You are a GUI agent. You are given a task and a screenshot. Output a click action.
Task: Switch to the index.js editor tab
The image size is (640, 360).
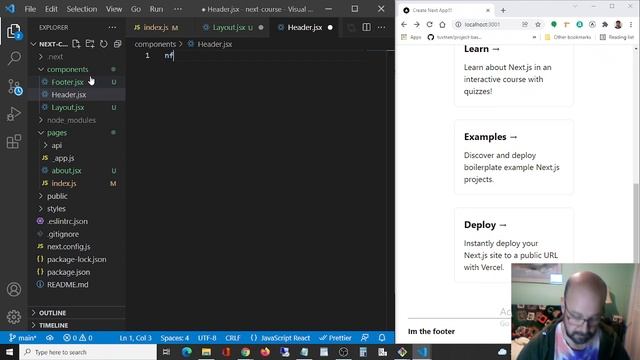click(156, 27)
